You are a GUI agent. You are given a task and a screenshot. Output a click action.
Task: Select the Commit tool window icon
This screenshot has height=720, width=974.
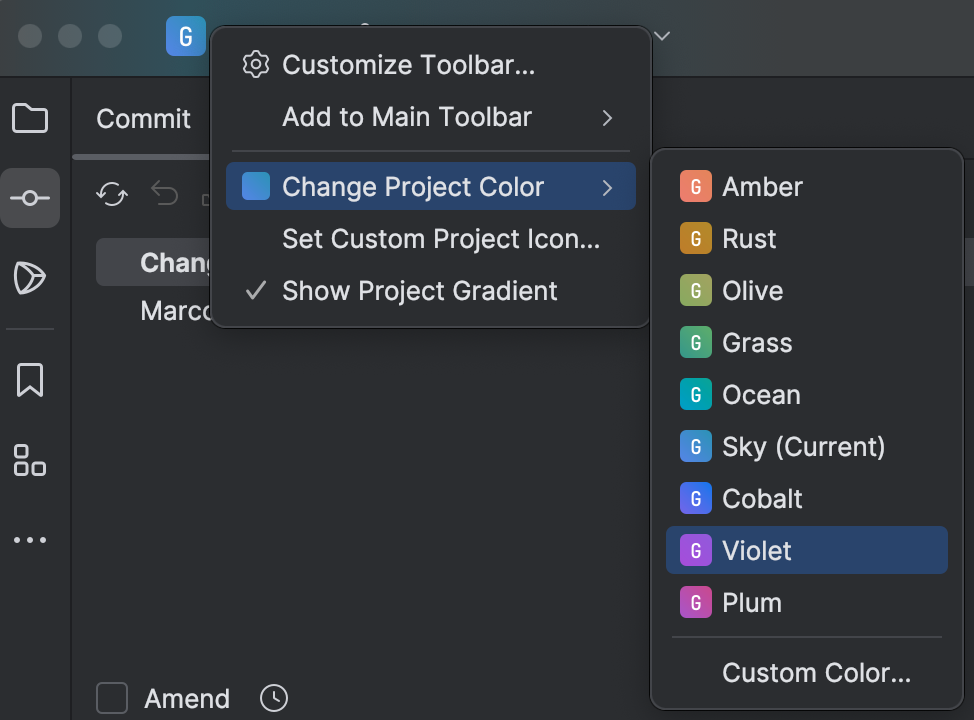[30, 198]
